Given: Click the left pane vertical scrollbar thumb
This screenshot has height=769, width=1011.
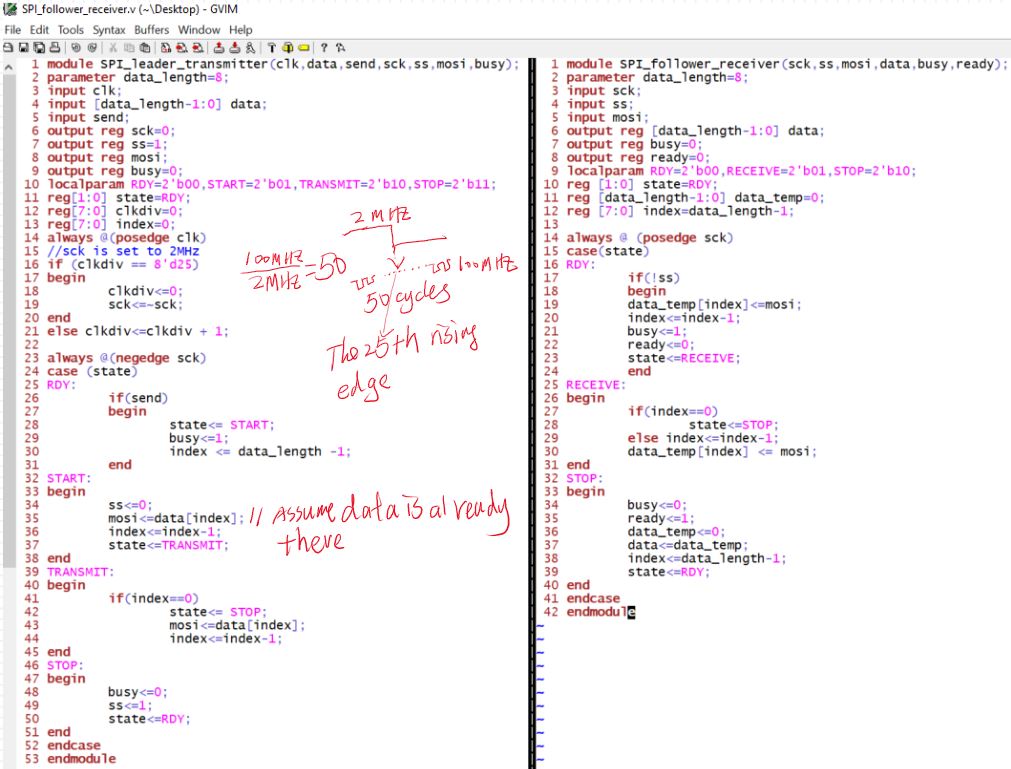Looking at the screenshot, I should click(8, 320).
